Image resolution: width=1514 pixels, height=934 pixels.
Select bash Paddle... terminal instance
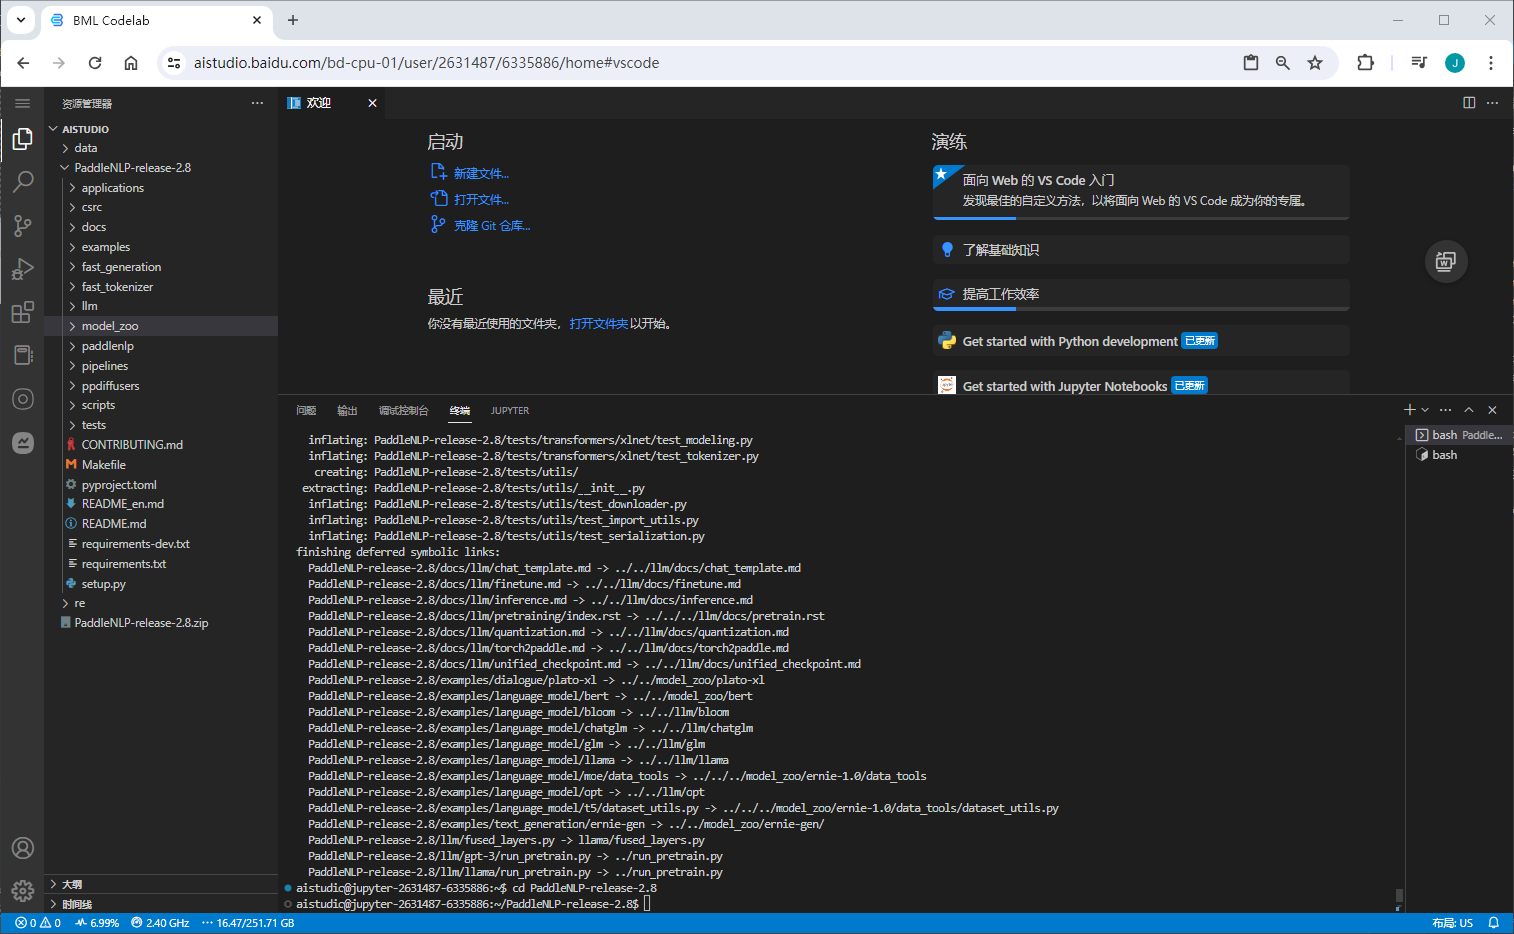click(x=1459, y=435)
